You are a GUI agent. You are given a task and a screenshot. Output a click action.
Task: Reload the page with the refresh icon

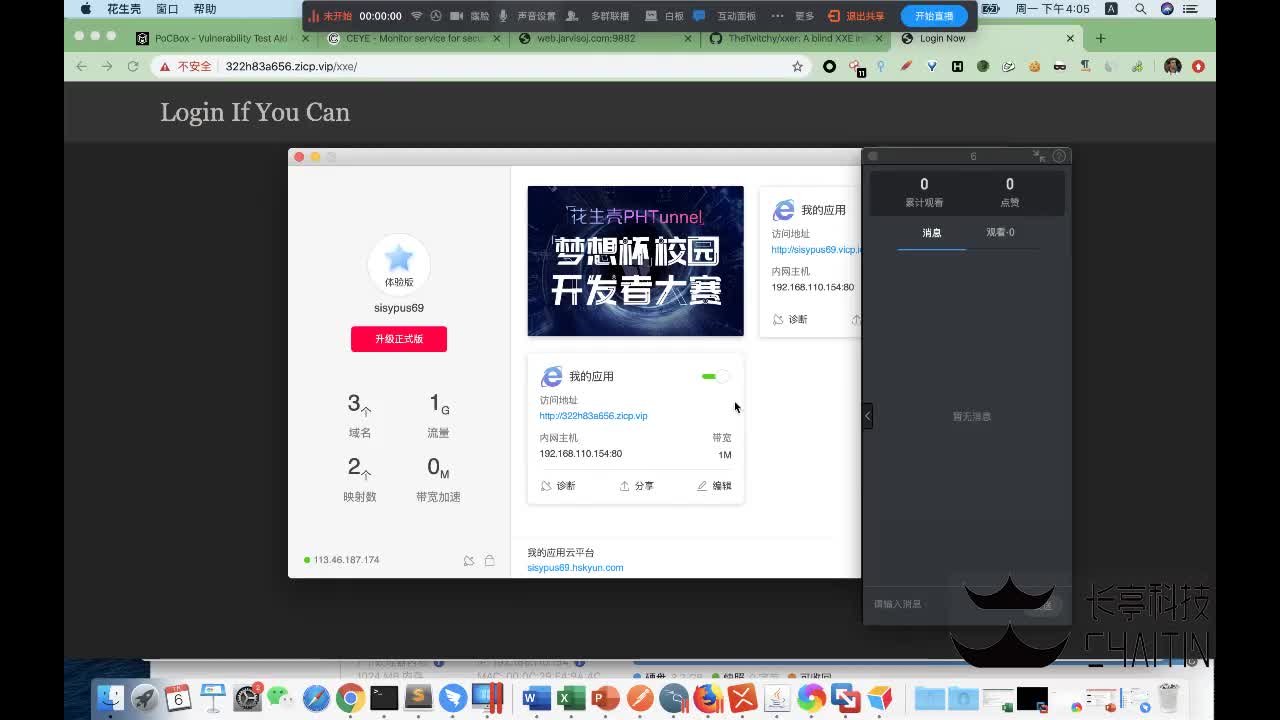[133, 66]
